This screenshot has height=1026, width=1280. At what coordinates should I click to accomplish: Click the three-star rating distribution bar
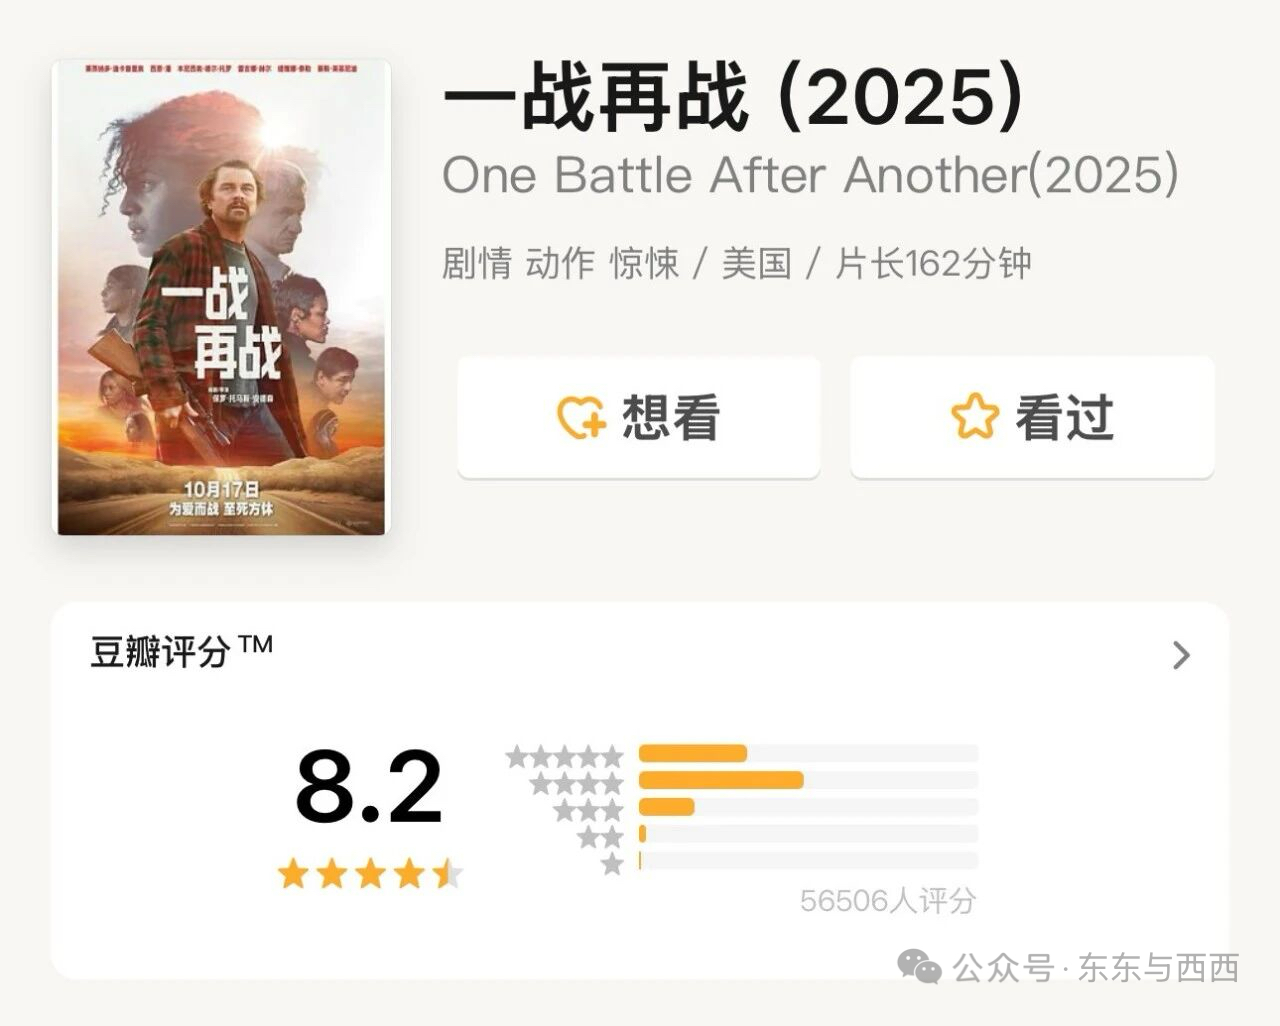coord(807,807)
